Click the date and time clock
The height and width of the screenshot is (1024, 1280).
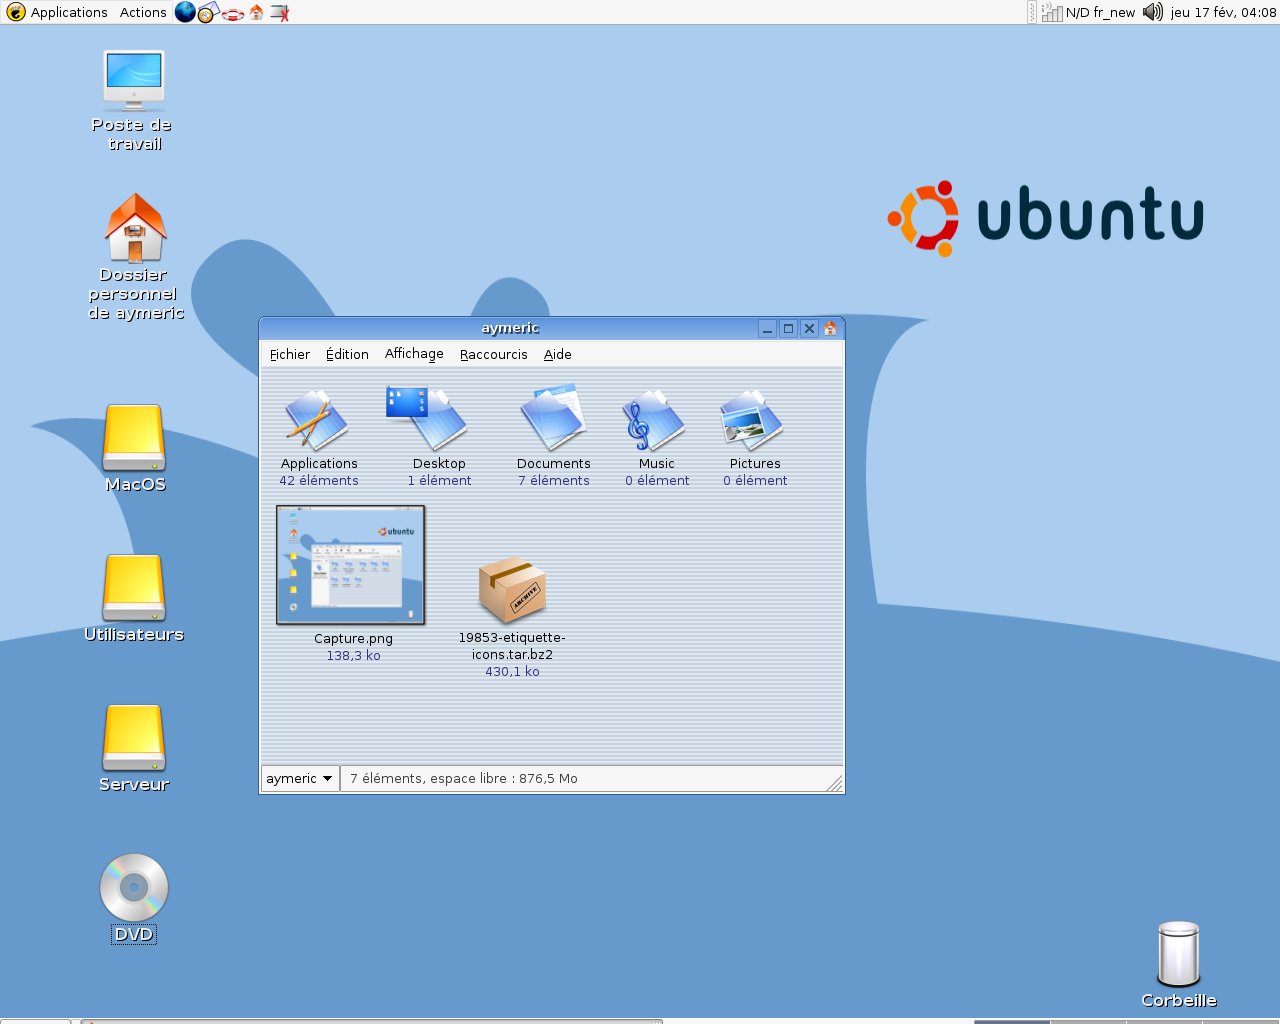pos(1223,12)
